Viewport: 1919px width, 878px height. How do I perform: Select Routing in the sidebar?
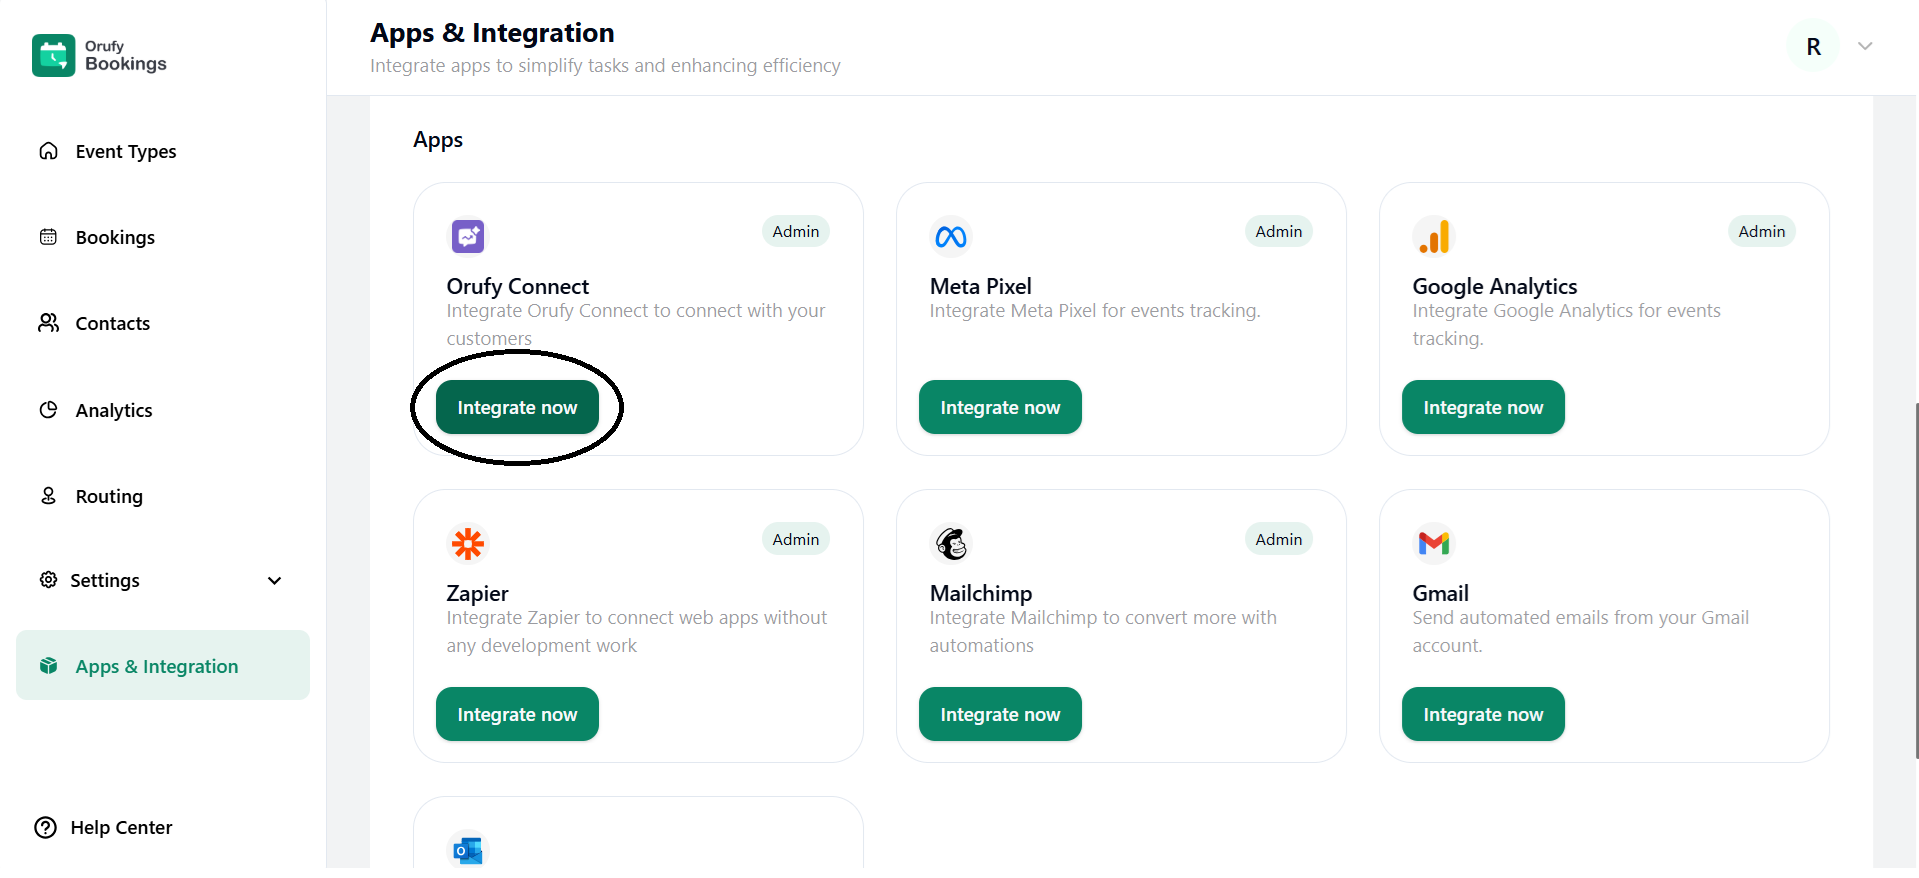[x=109, y=497]
